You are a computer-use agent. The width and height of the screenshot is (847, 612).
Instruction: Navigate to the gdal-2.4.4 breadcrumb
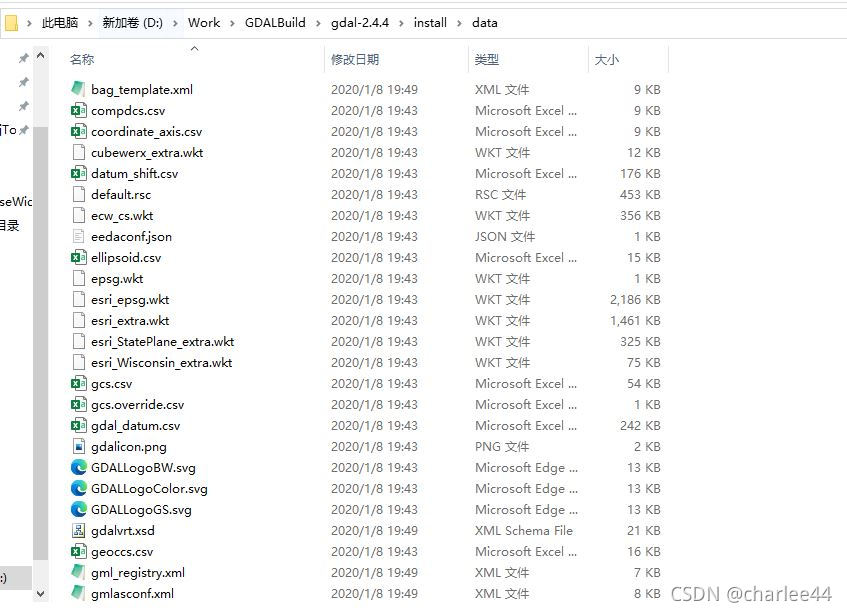pyautogui.click(x=360, y=23)
